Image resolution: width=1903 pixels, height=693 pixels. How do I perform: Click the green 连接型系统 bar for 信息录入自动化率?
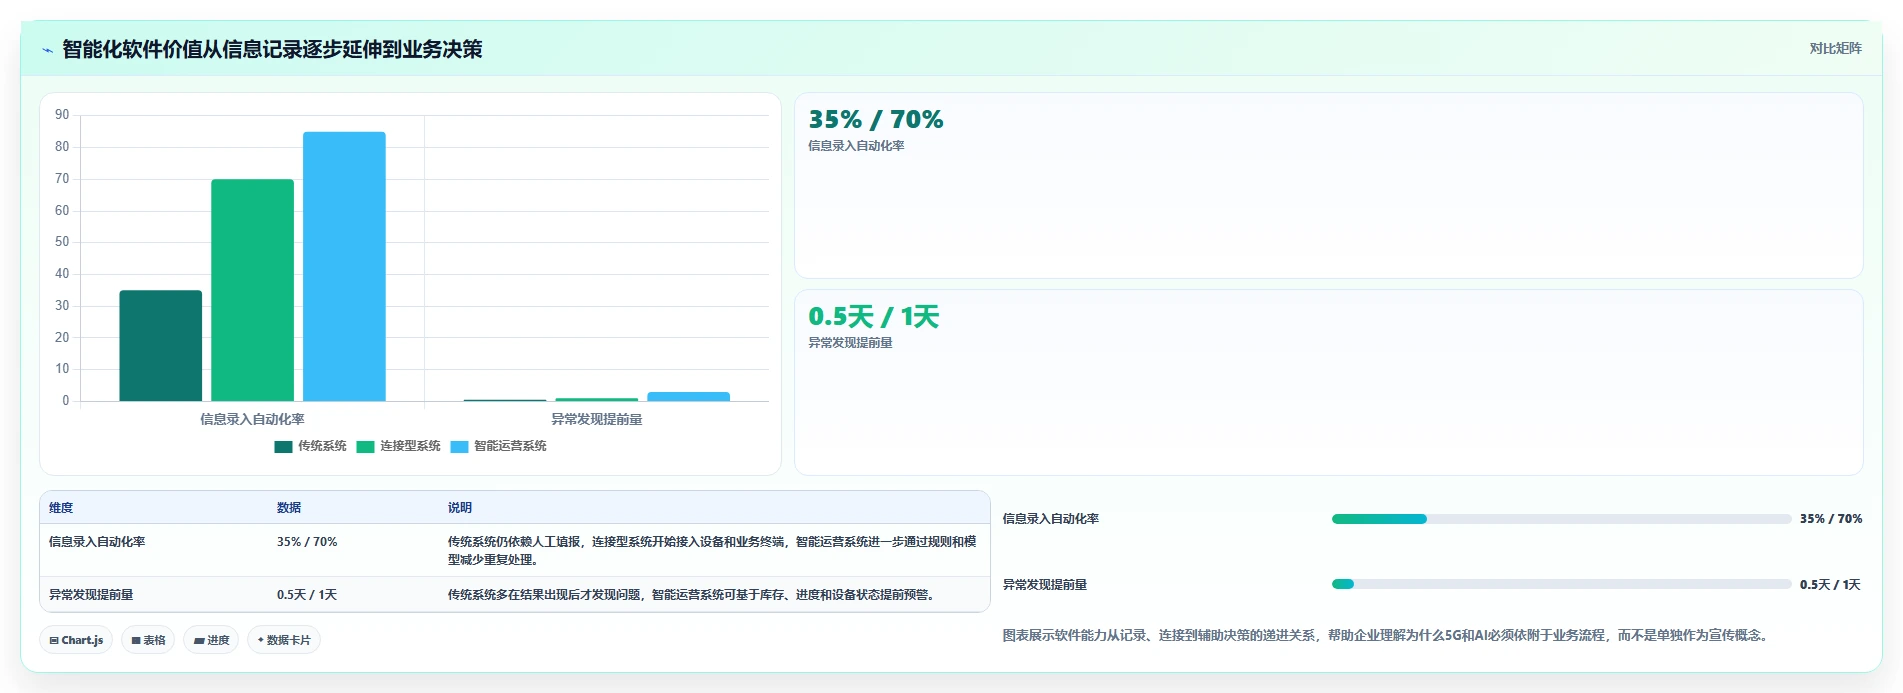tap(252, 290)
